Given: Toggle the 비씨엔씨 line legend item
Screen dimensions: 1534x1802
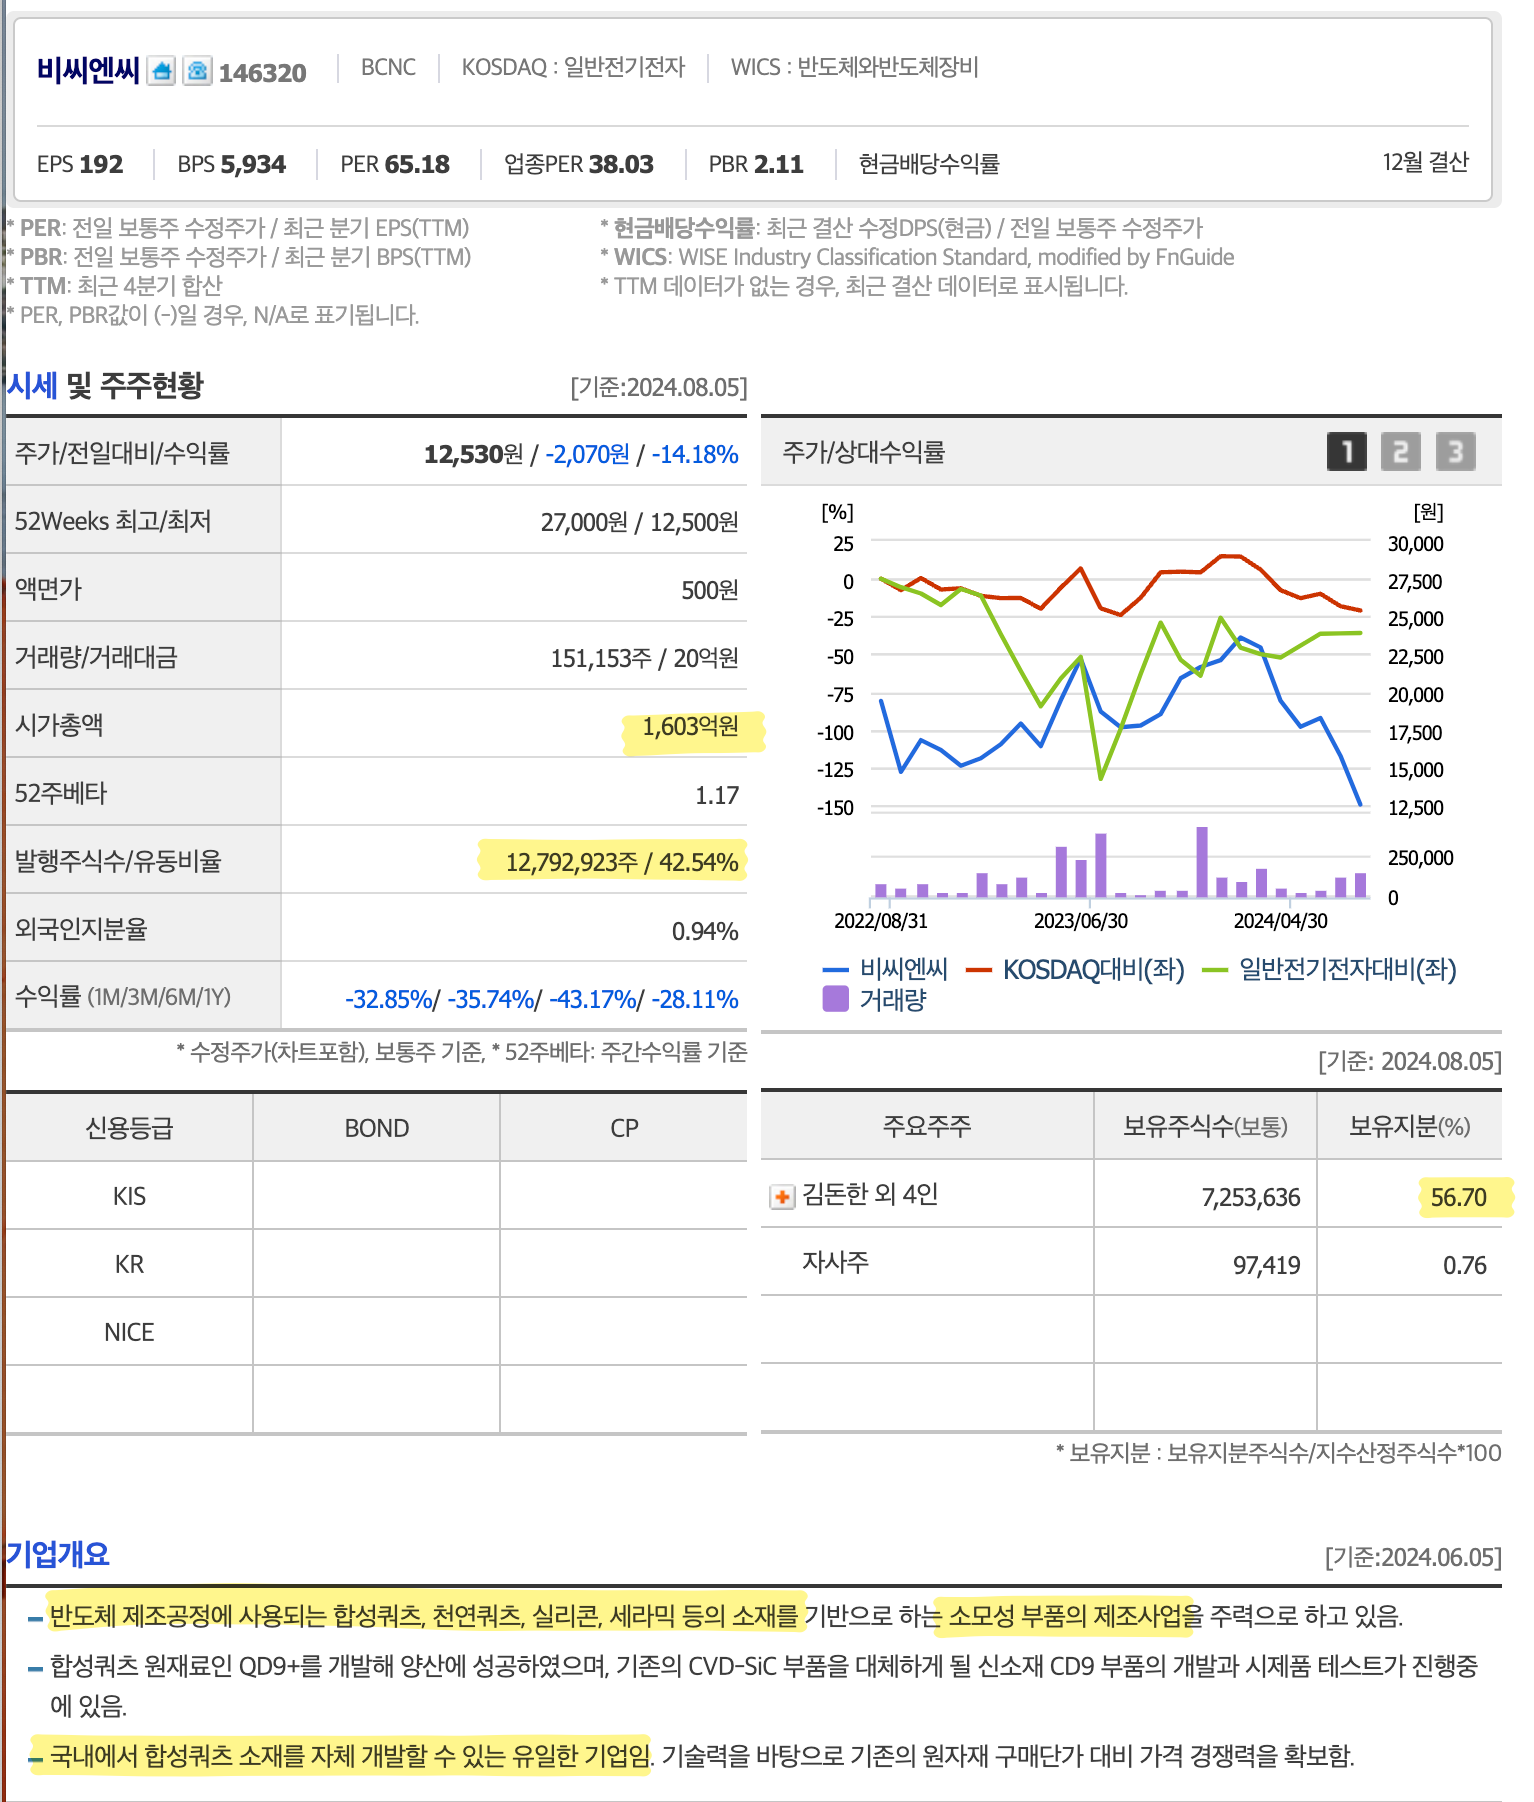Looking at the screenshot, I should (885, 969).
